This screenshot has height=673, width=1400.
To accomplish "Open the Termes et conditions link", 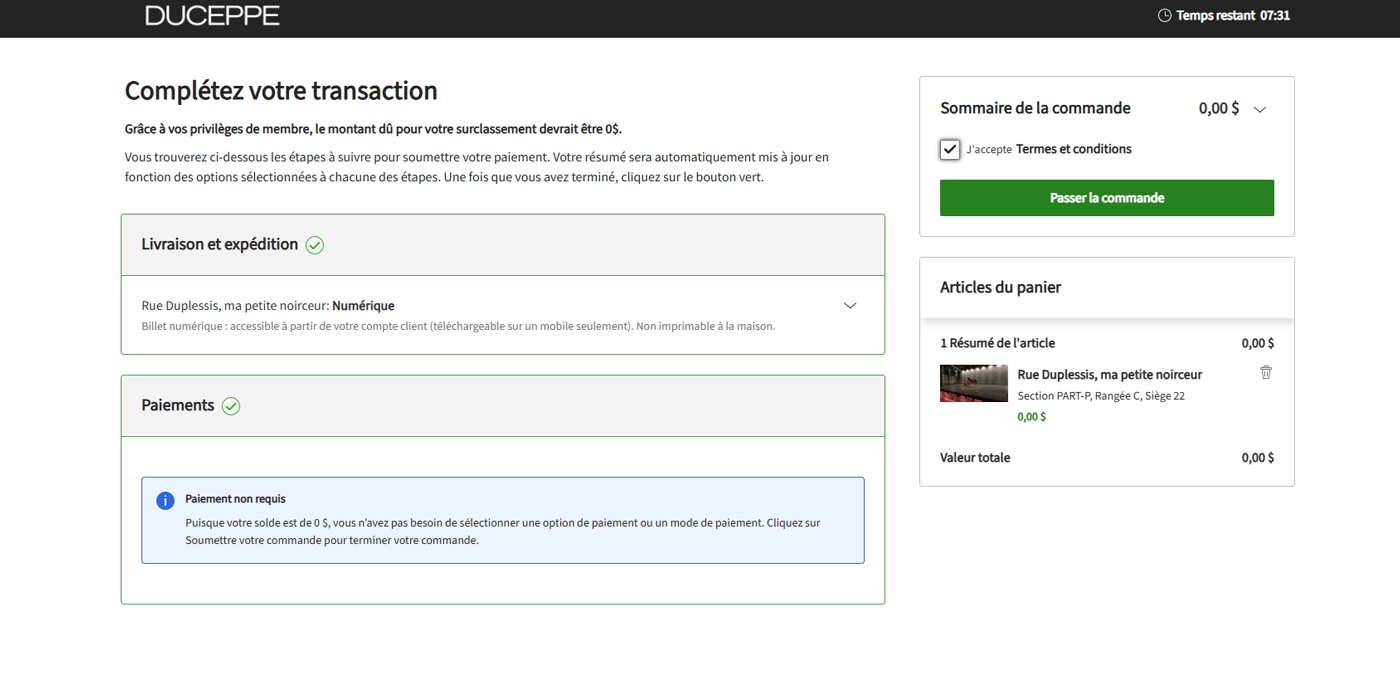I will (x=1073, y=149).
